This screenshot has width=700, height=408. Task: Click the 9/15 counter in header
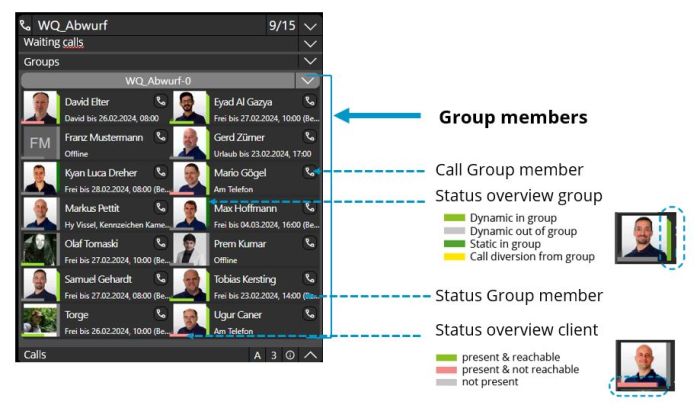(282, 25)
